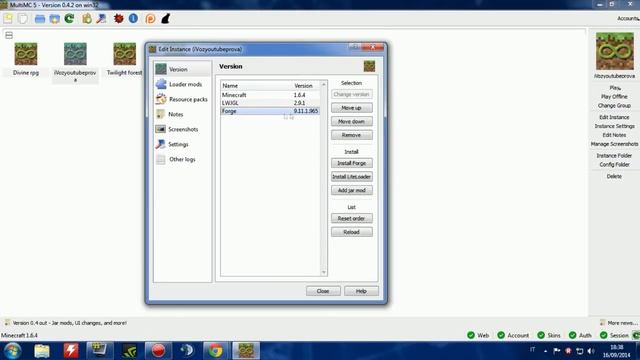Click the Move up button

click(351, 108)
